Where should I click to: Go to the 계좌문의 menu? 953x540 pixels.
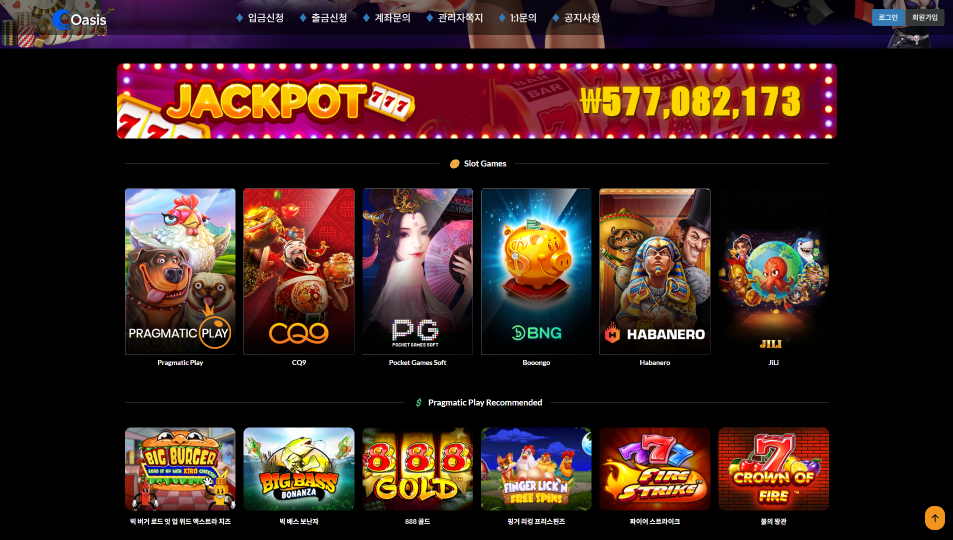[387, 18]
